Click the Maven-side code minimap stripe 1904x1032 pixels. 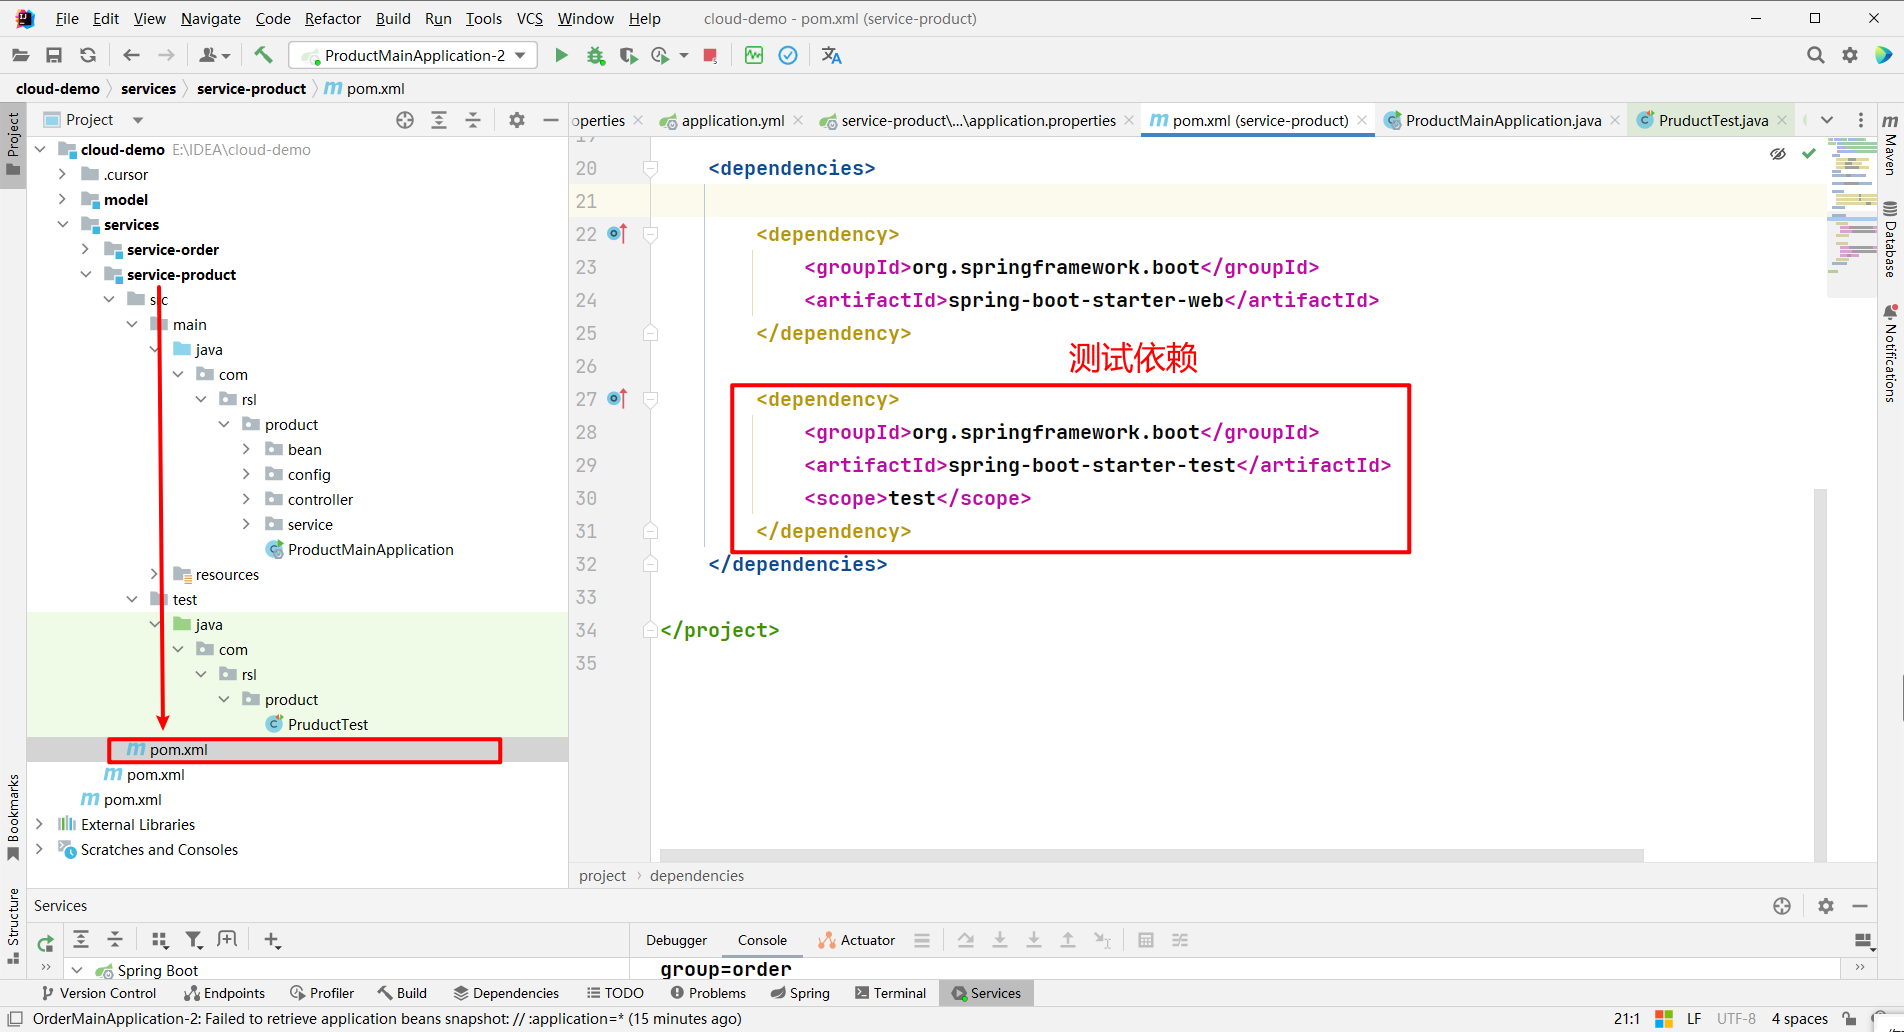tap(1853, 217)
